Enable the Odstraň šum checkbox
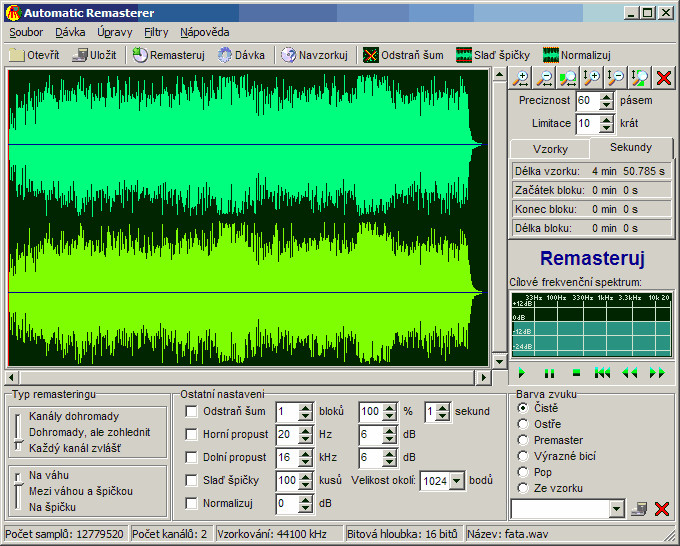The height and width of the screenshot is (546, 680). (x=192, y=411)
